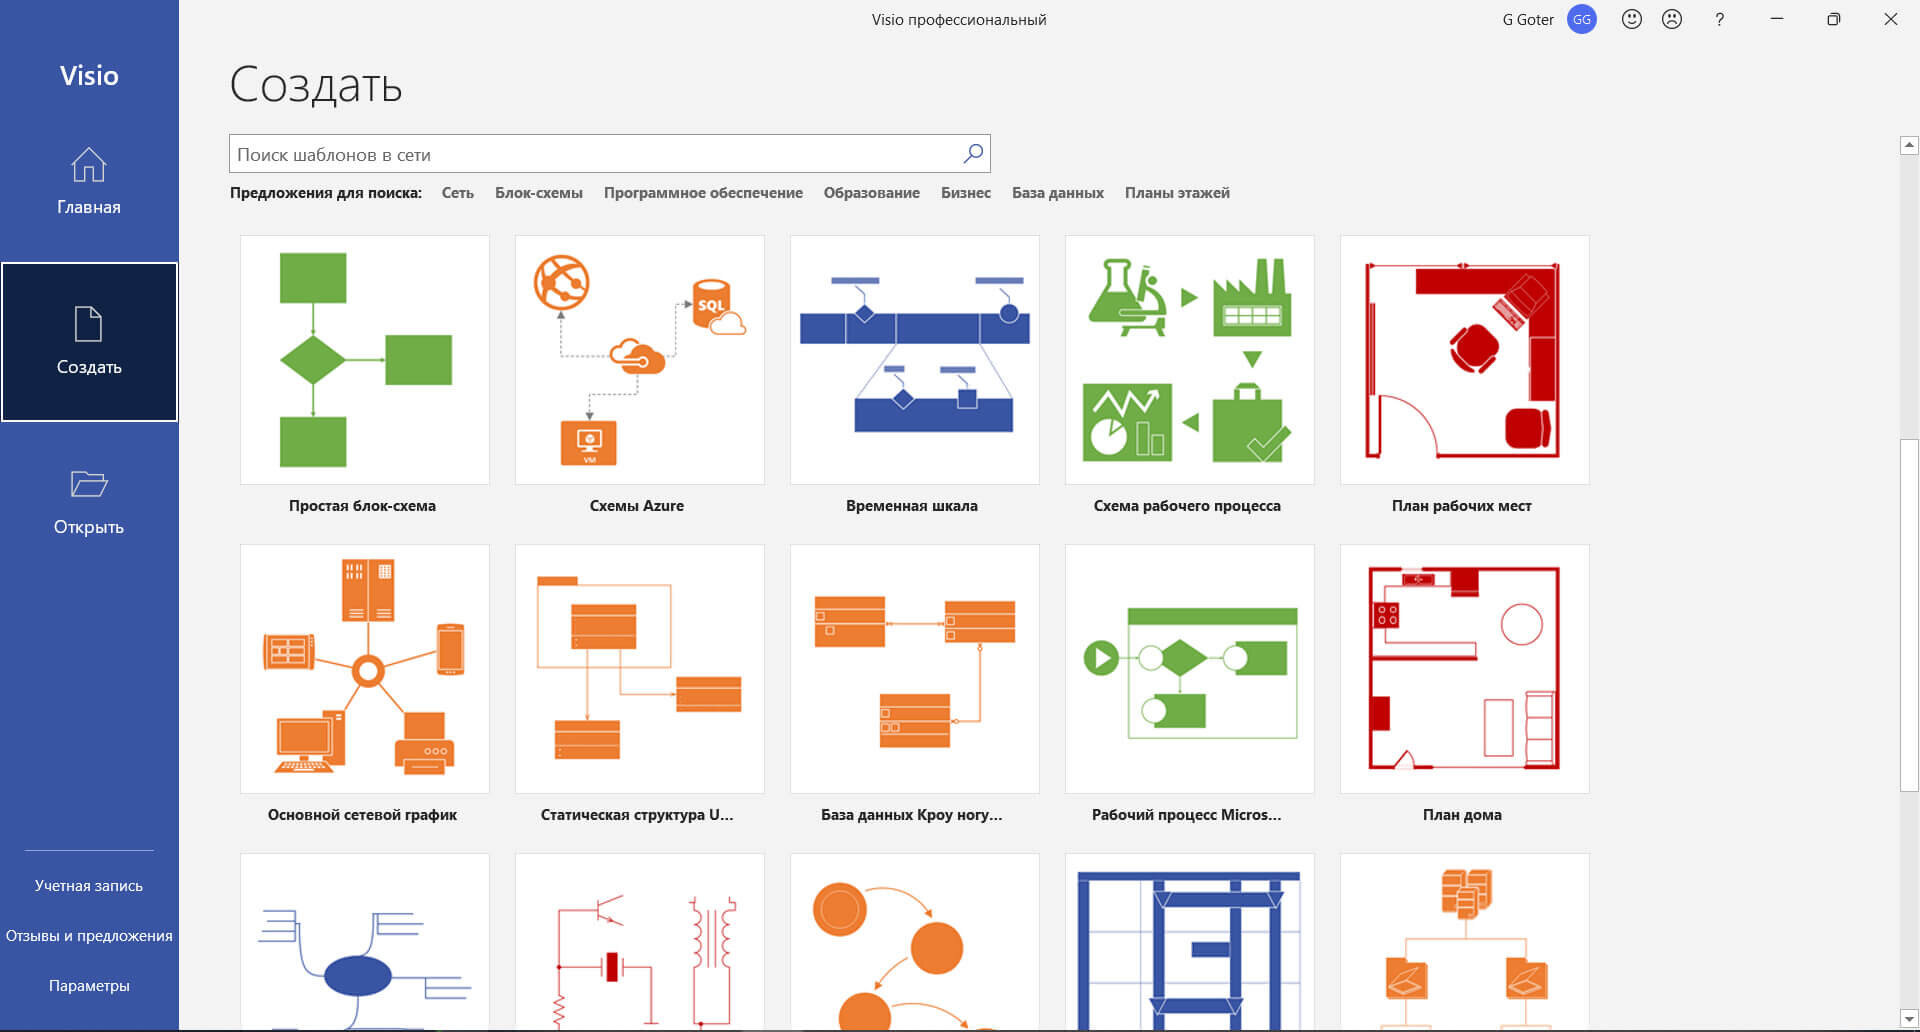The image size is (1920, 1032).
Task: Open the red electrical circuit template
Action: (x=640, y=942)
